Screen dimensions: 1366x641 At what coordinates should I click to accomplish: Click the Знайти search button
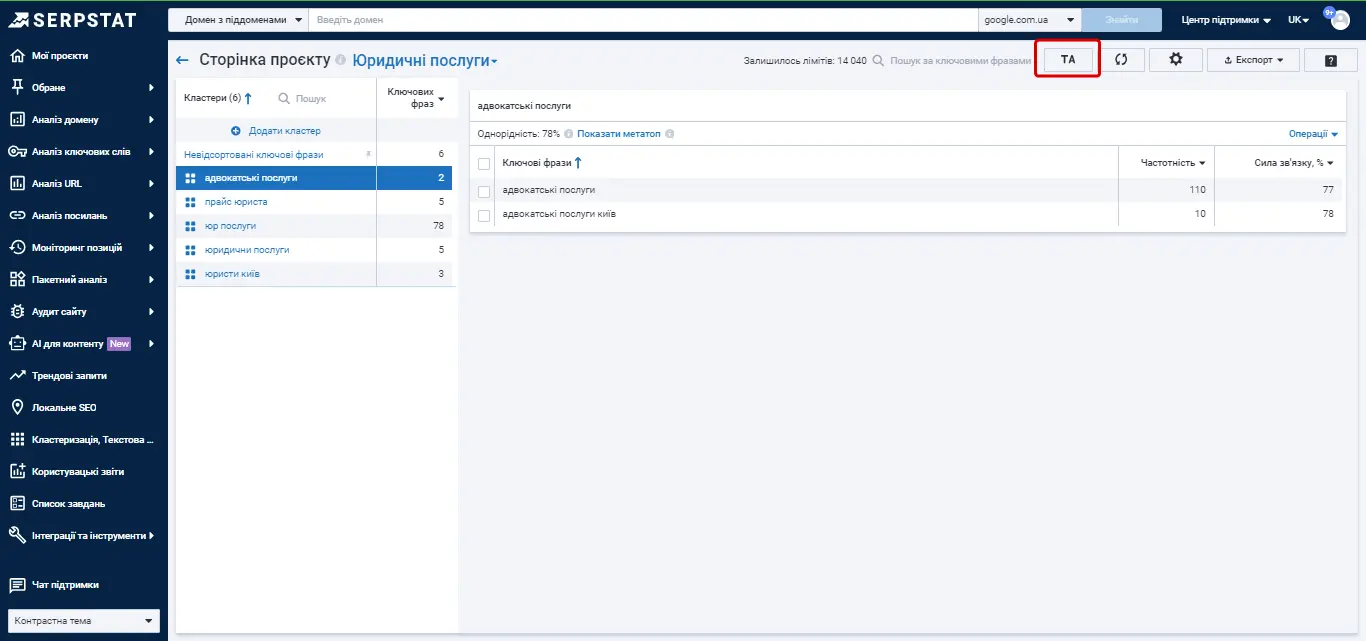click(1122, 20)
